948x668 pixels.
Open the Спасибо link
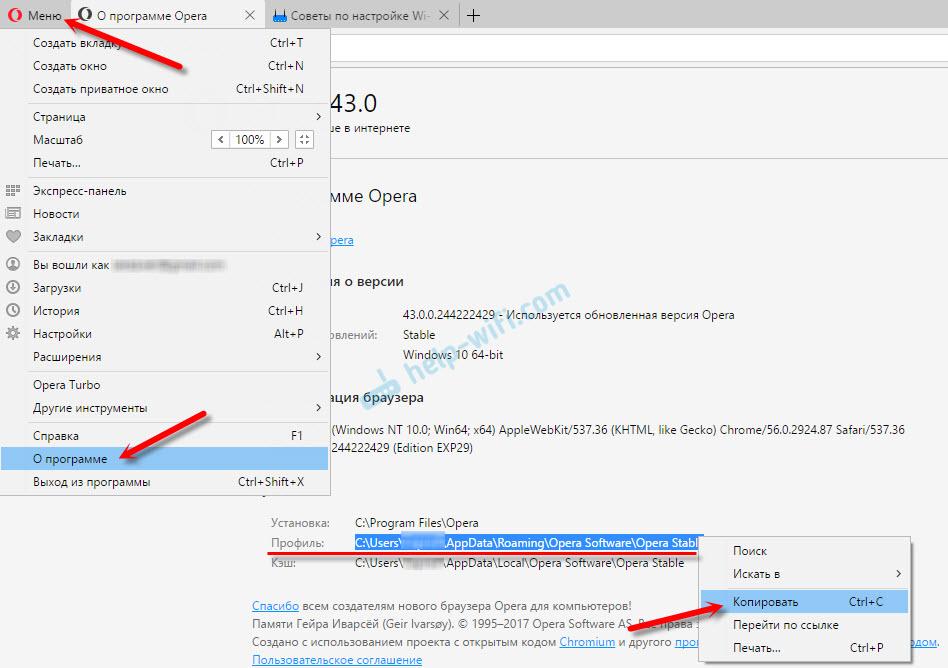tap(276, 606)
